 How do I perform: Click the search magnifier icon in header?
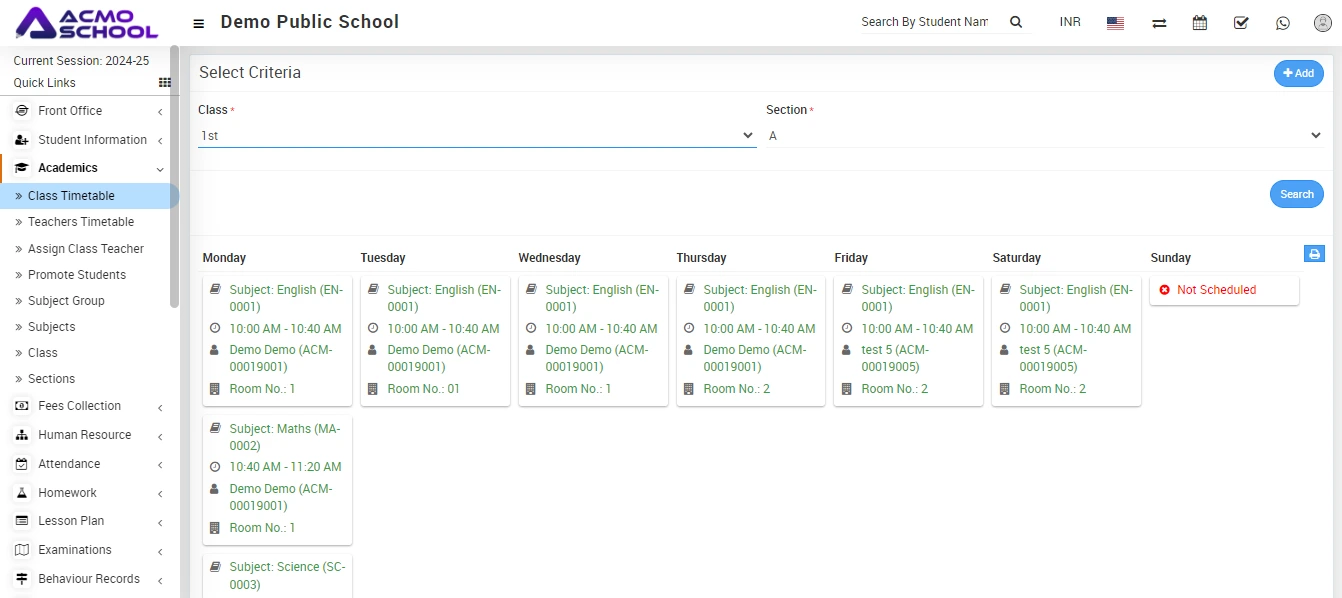[1016, 22]
